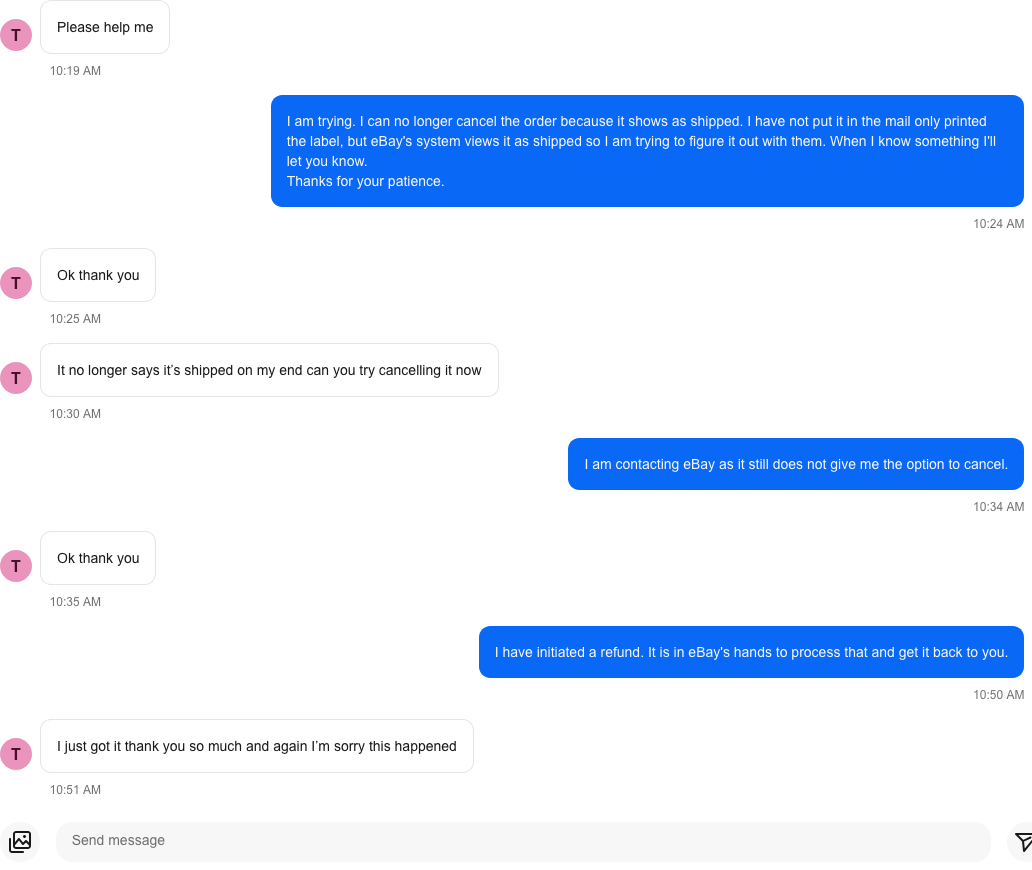This screenshot has width=1032, height=870.
Task: Click the 10:34 AM timestamp
Action: pos(998,507)
